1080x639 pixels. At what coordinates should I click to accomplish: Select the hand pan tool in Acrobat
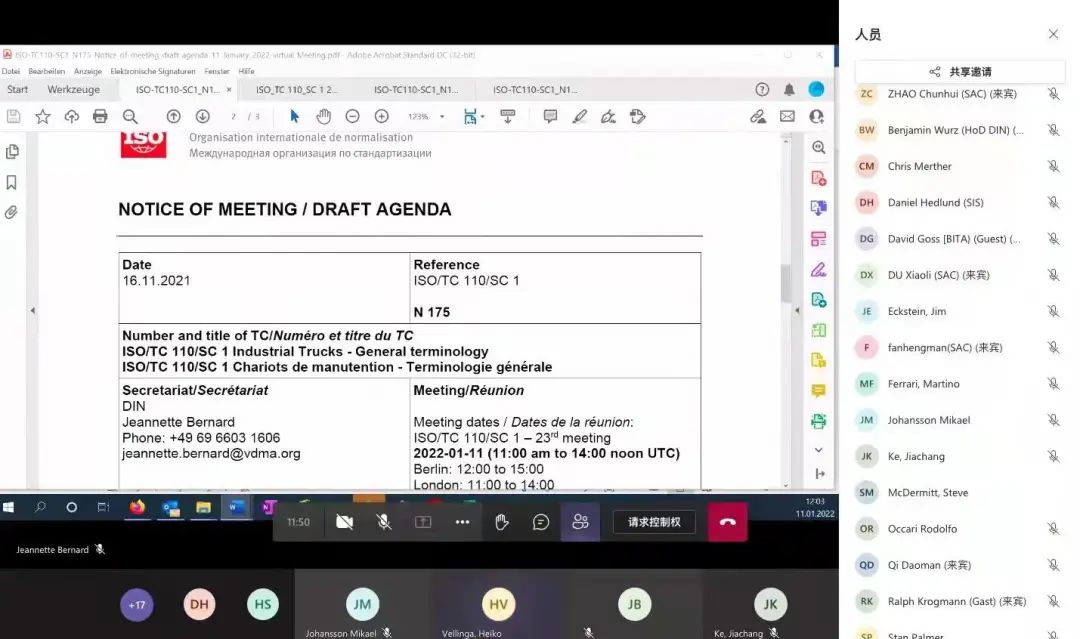pos(323,116)
